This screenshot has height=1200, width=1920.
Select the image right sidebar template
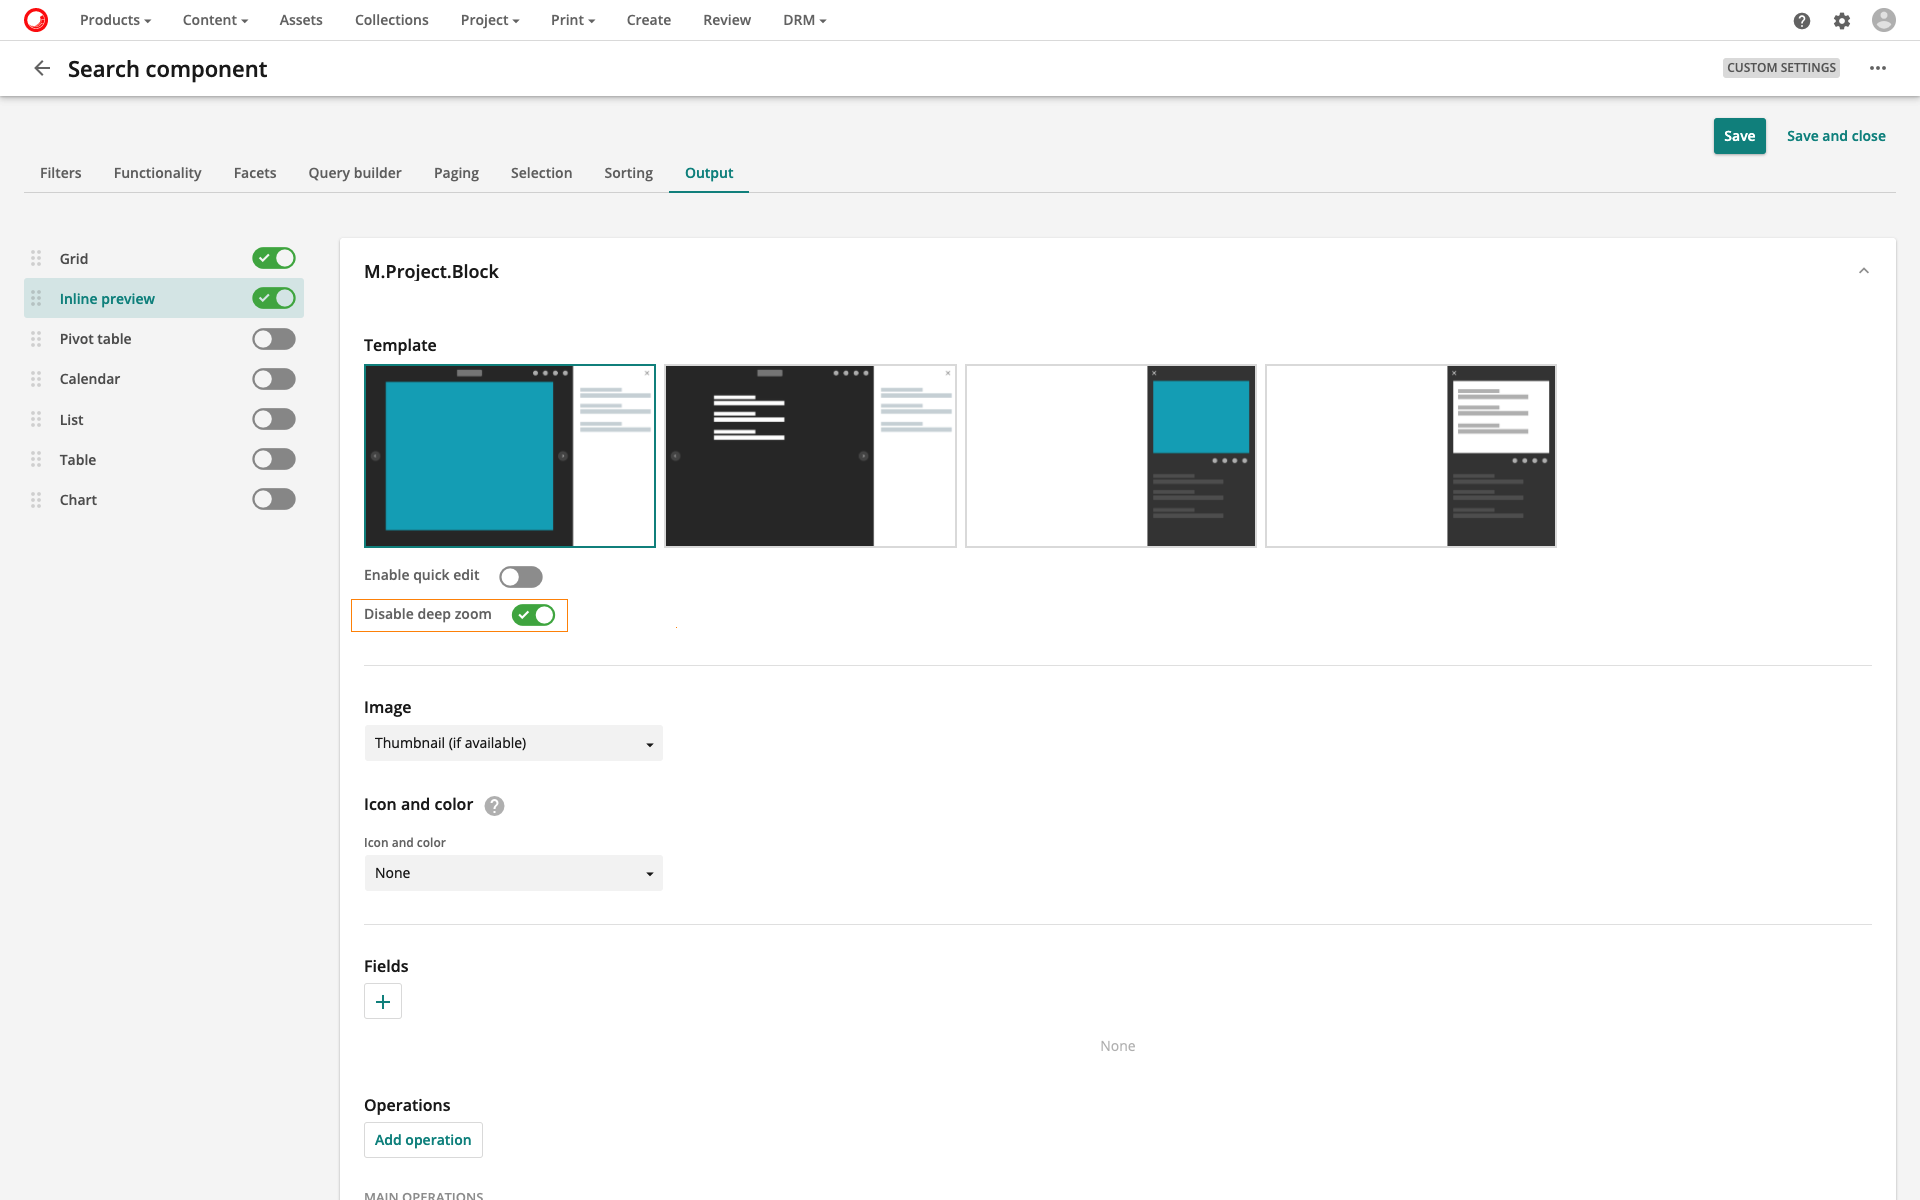pos(1111,456)
